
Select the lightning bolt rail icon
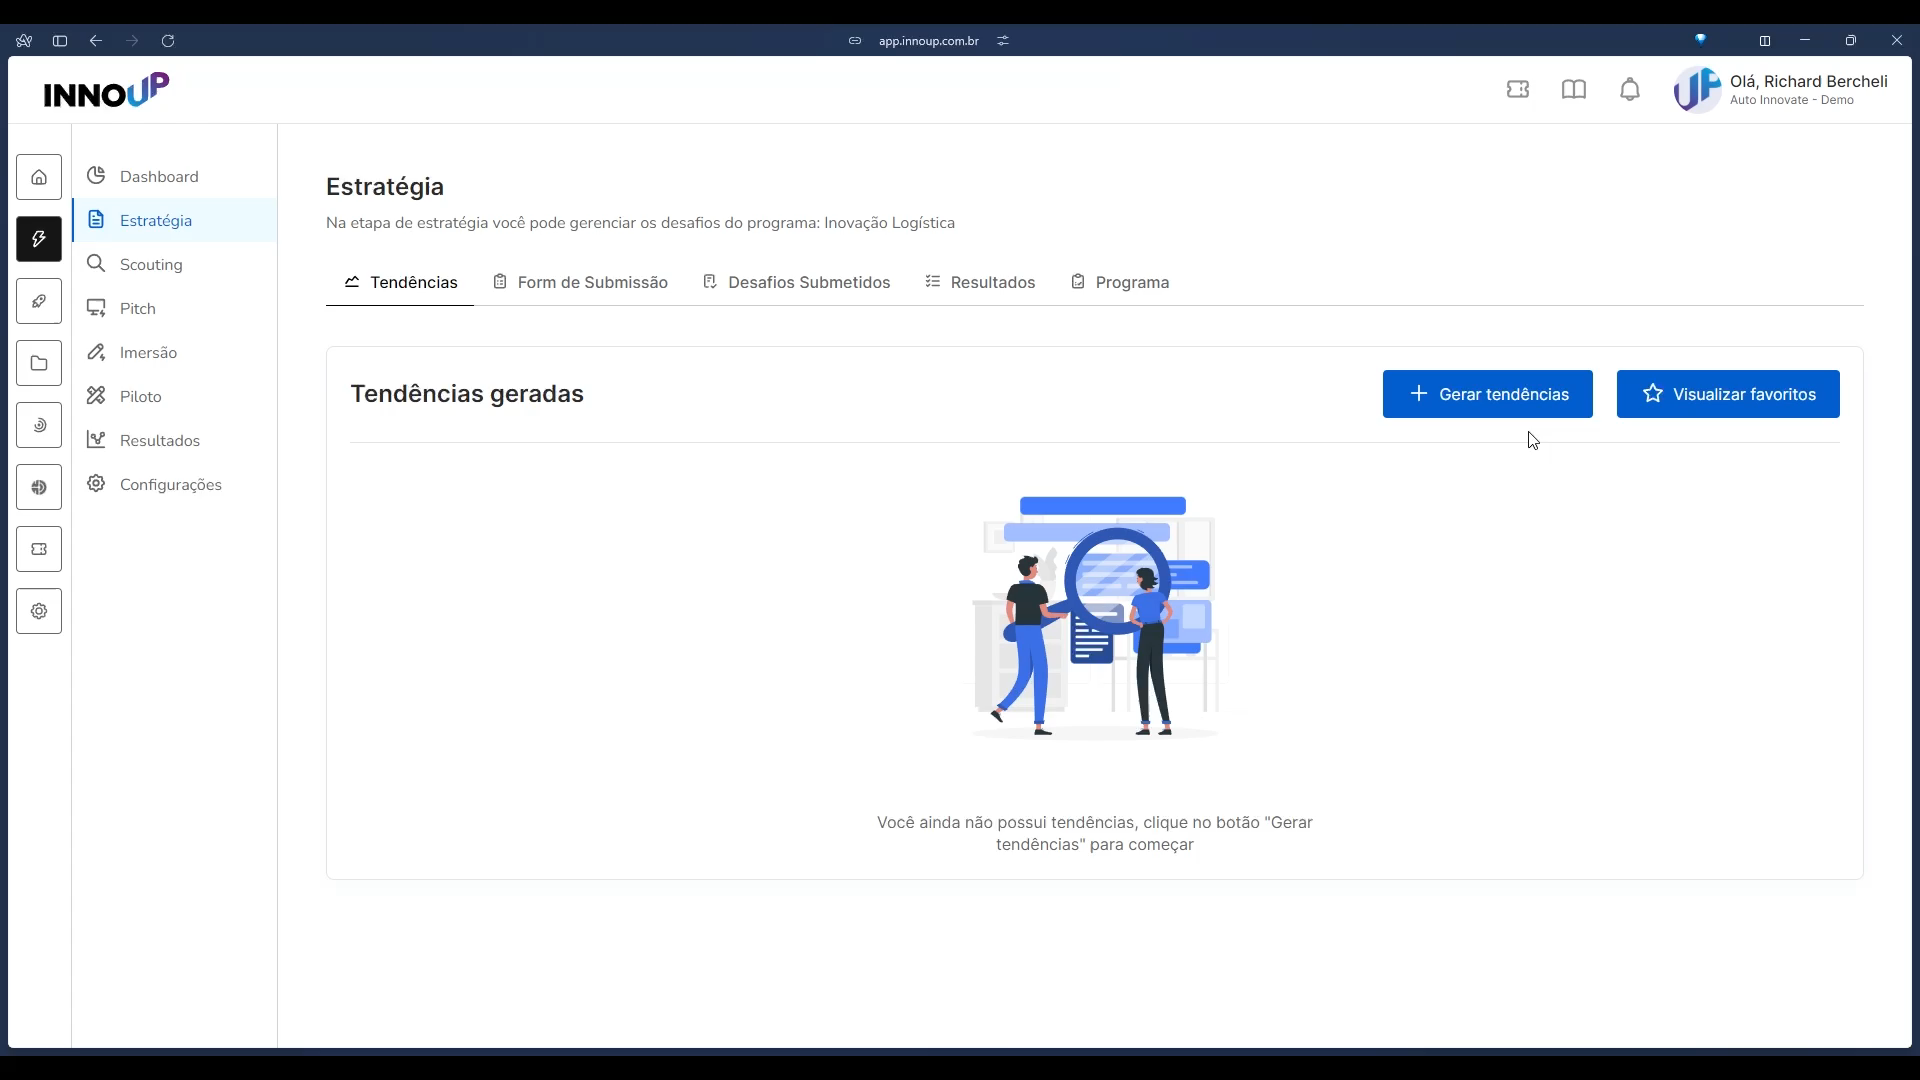[39, 239]
